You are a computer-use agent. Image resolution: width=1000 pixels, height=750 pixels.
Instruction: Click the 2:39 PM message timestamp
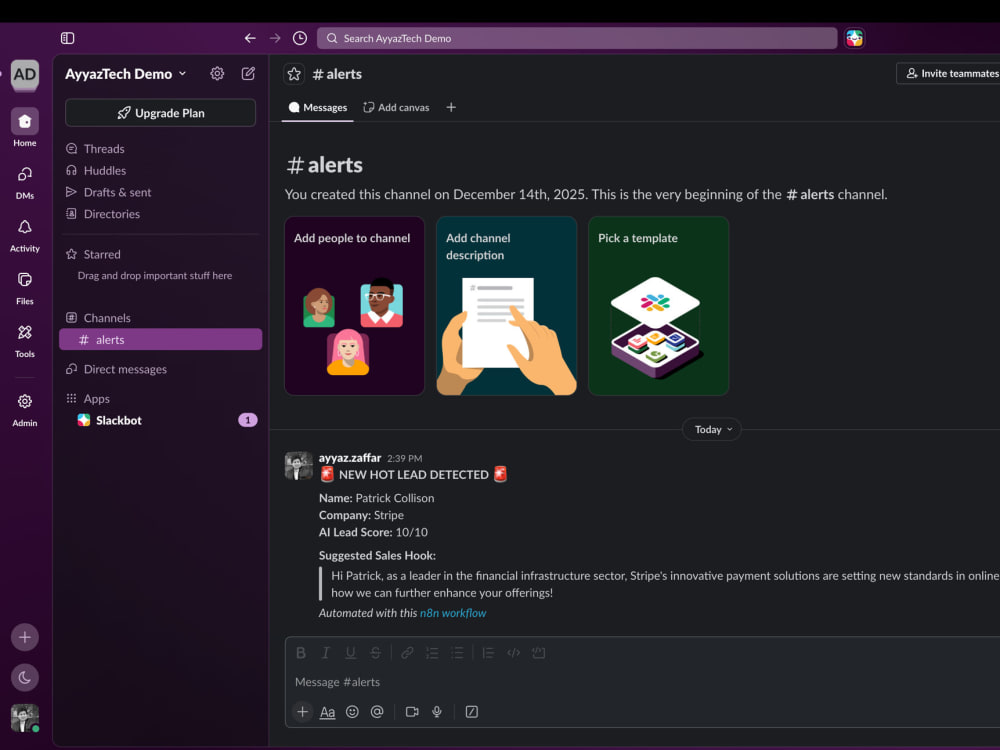click(404, 459)
